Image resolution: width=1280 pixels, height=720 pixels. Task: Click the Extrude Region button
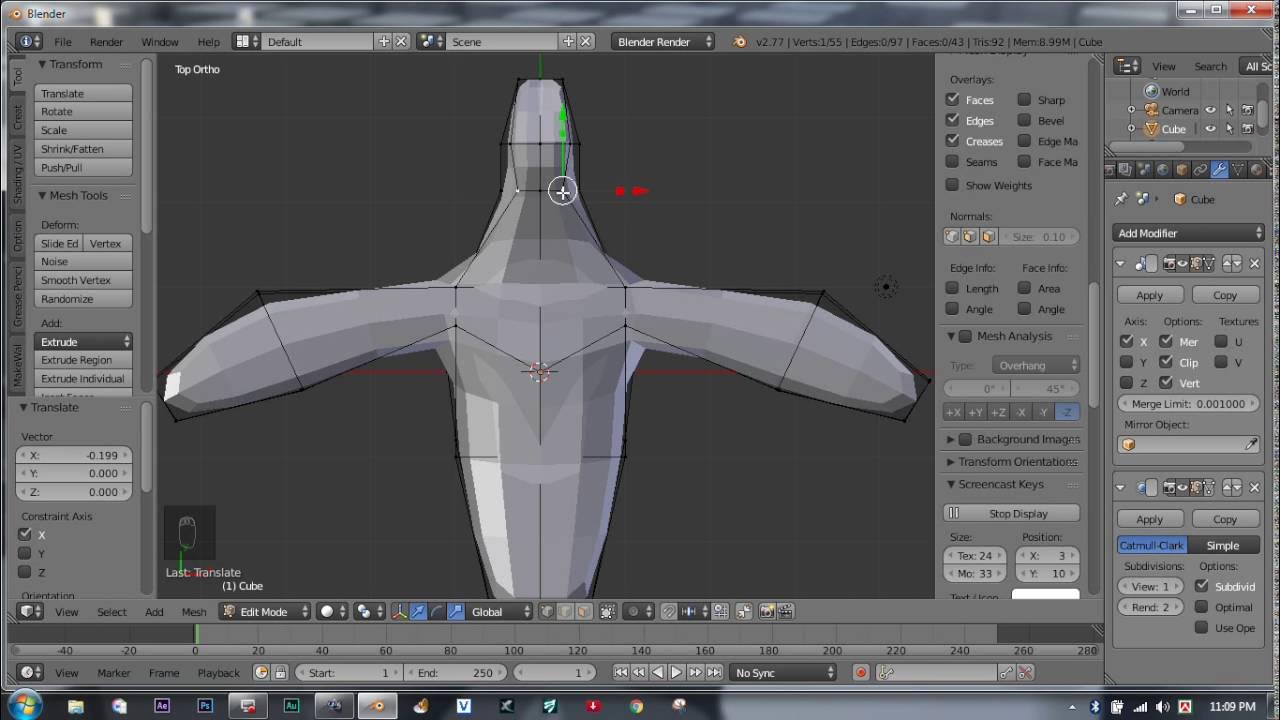pyautogui.click(x=84, y=360)
